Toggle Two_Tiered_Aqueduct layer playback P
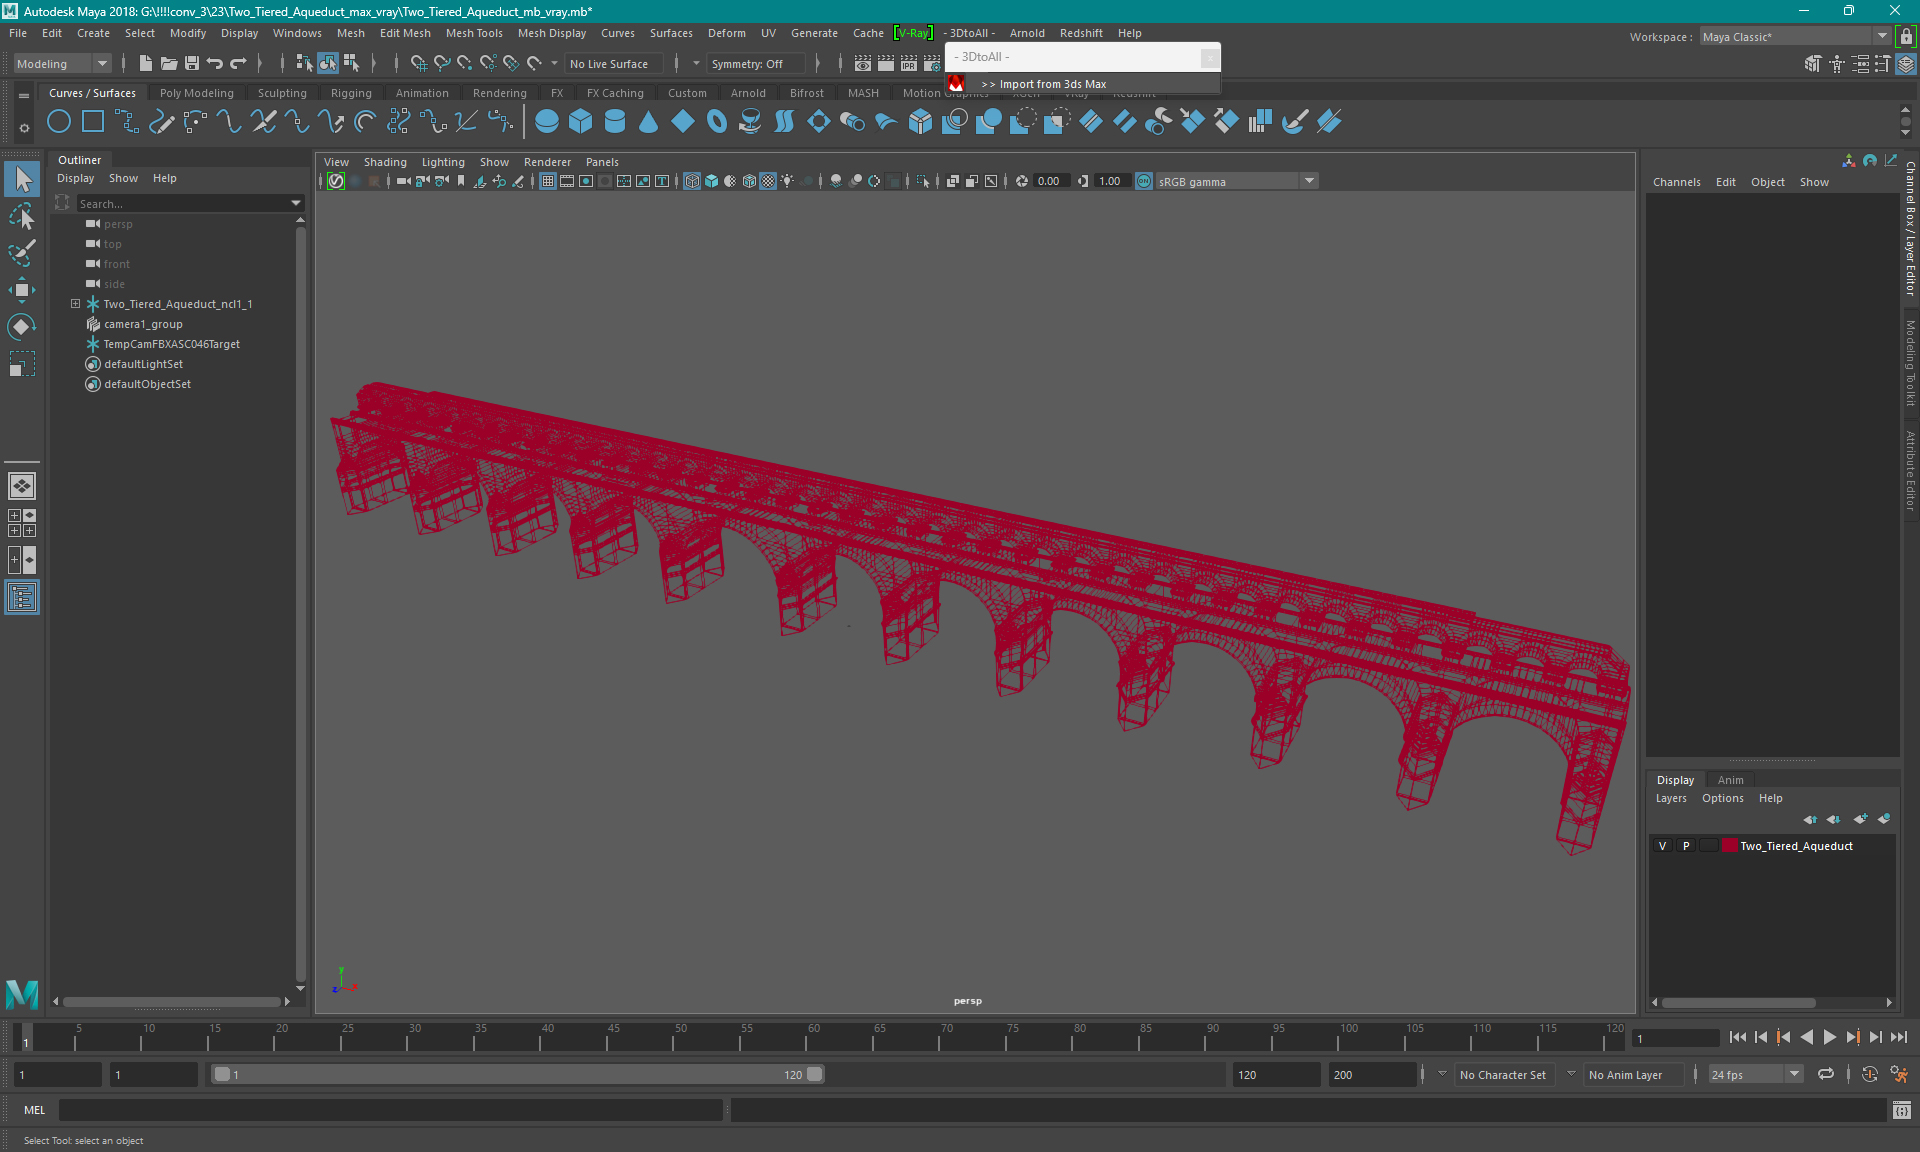 (1686, 846)
